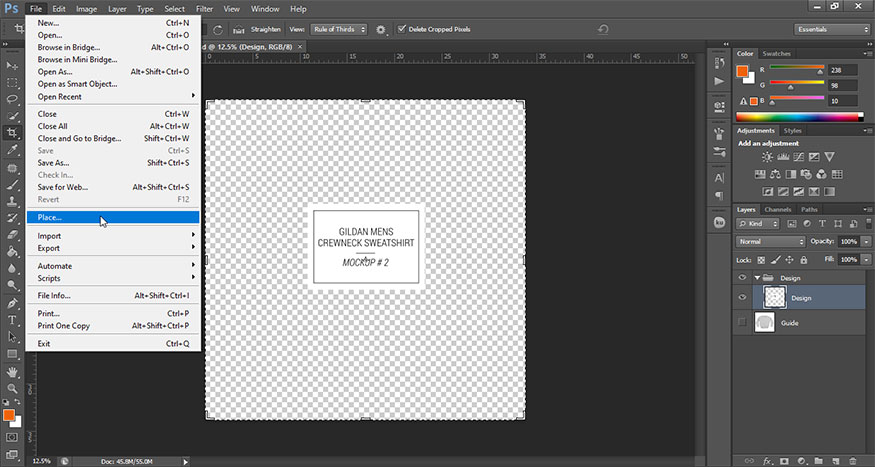Collapse the Design group
Screen dimensions: 875x467
click(x=757, y=277)
